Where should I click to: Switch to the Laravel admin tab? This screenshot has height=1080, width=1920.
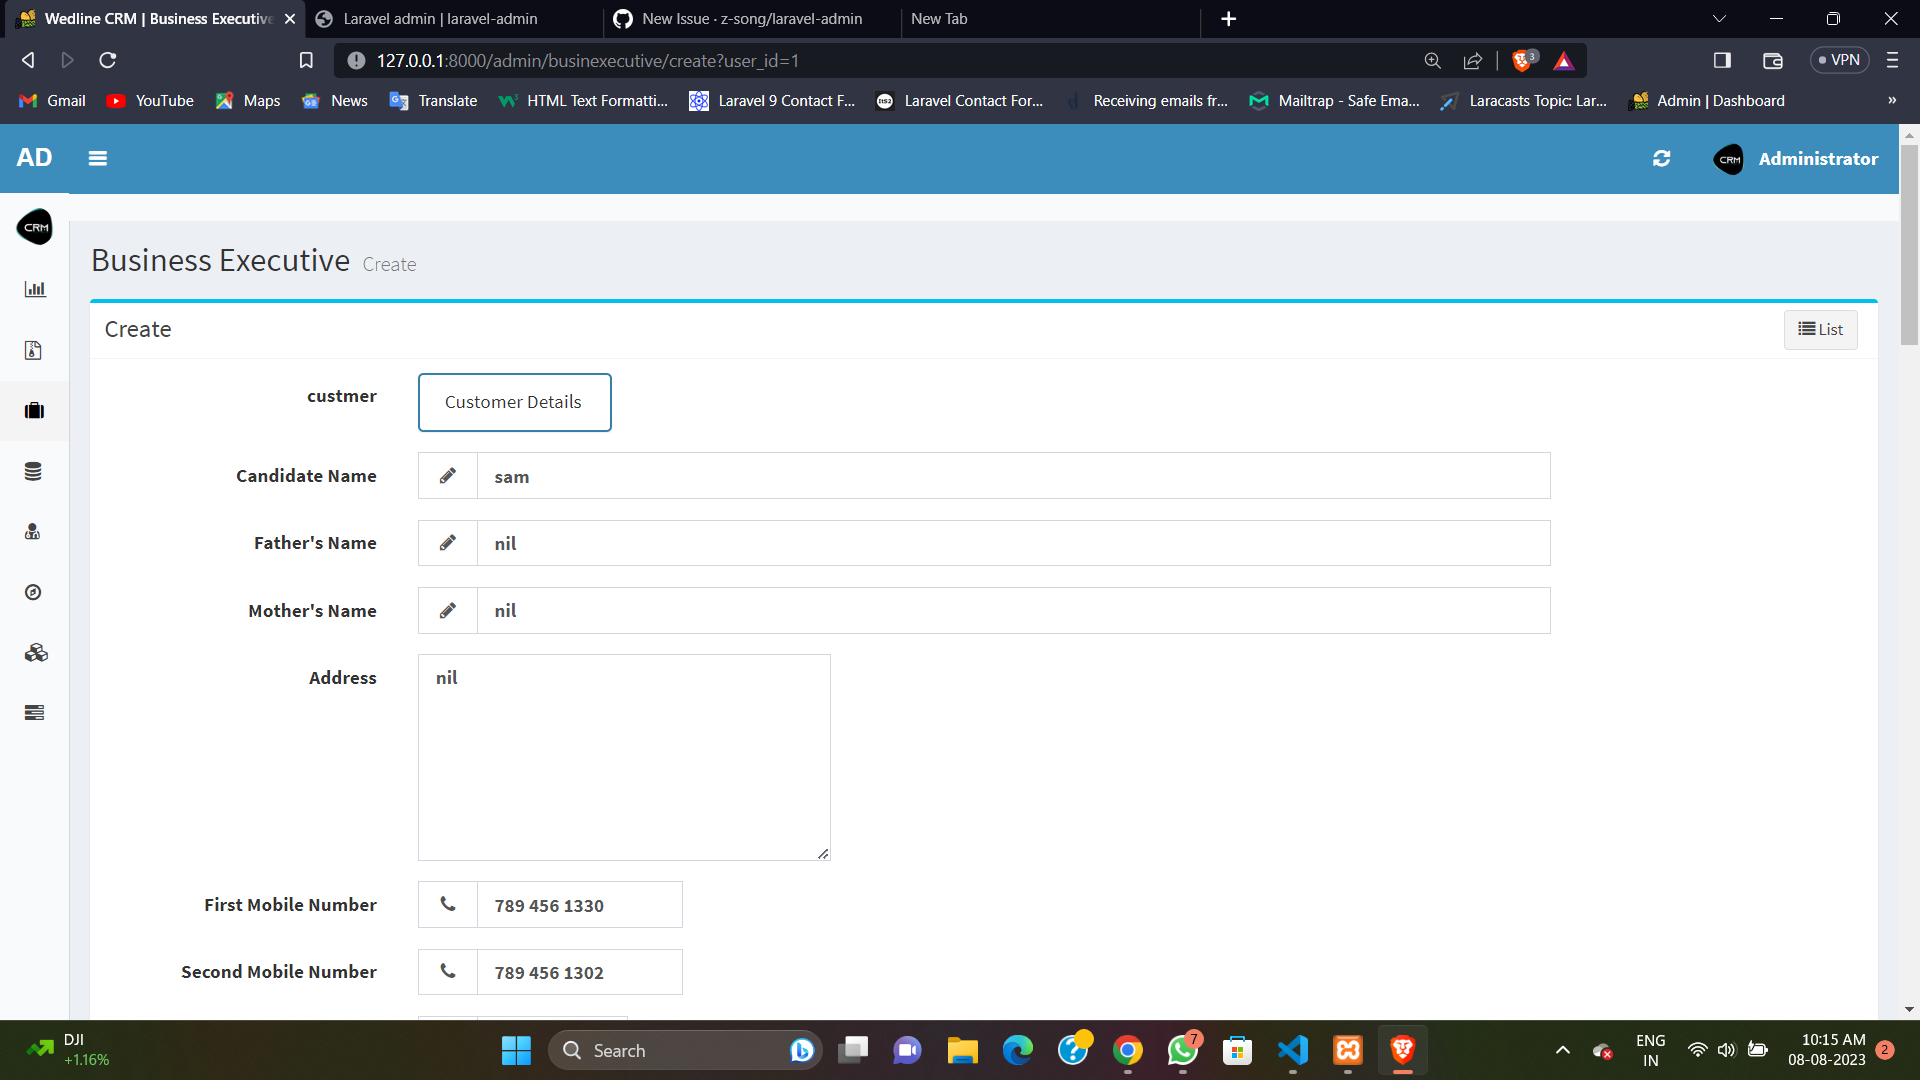442,18
